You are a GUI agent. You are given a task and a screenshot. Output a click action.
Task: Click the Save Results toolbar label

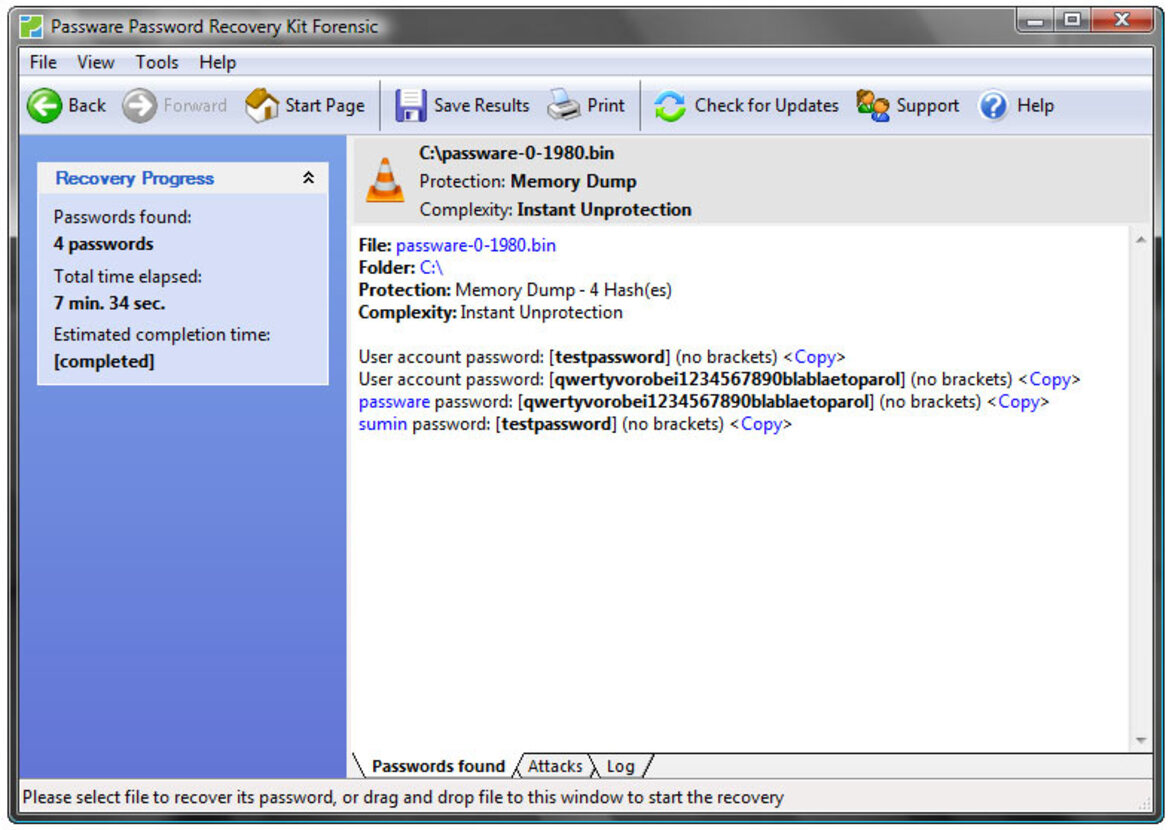coord(482,106)
